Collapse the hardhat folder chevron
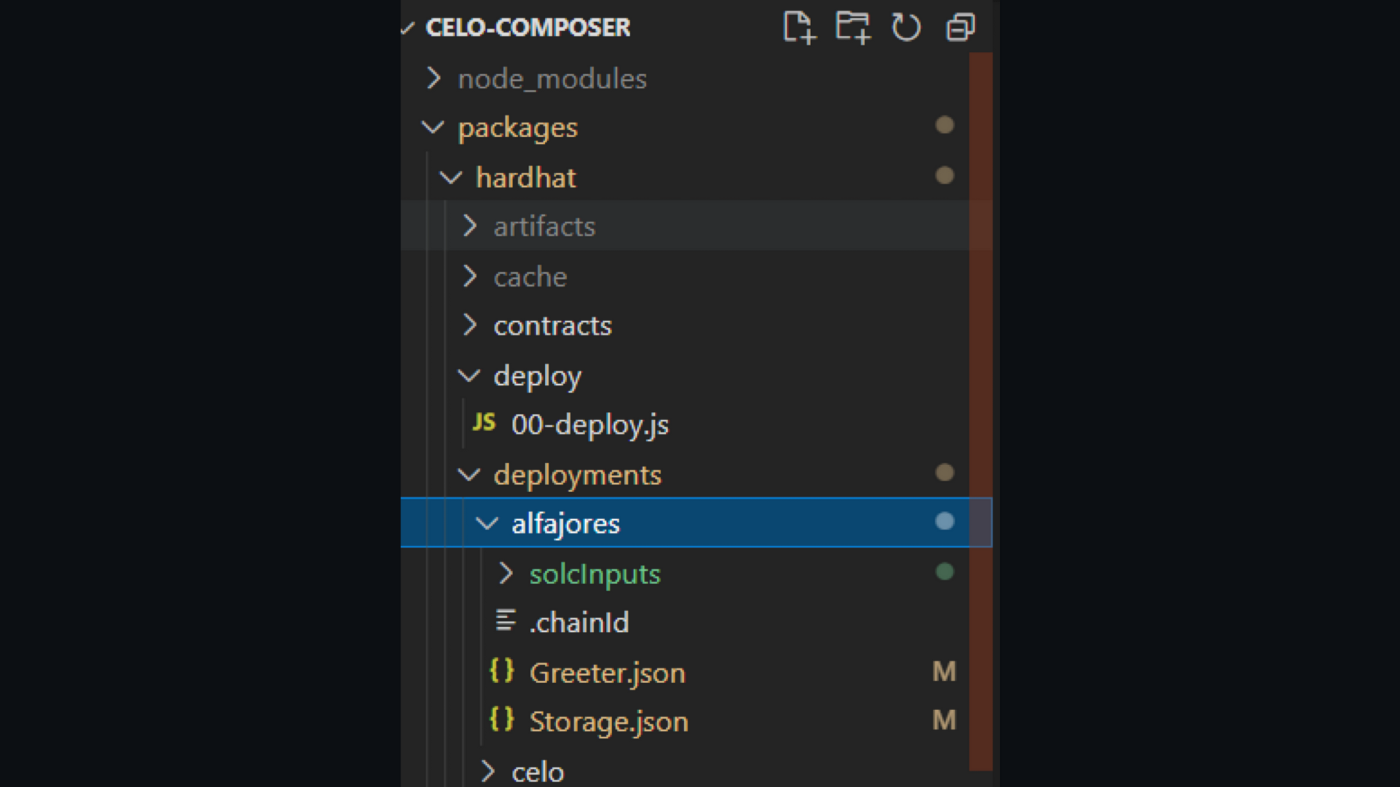This screenshot has width=1400, height=787. click(451, 177)
